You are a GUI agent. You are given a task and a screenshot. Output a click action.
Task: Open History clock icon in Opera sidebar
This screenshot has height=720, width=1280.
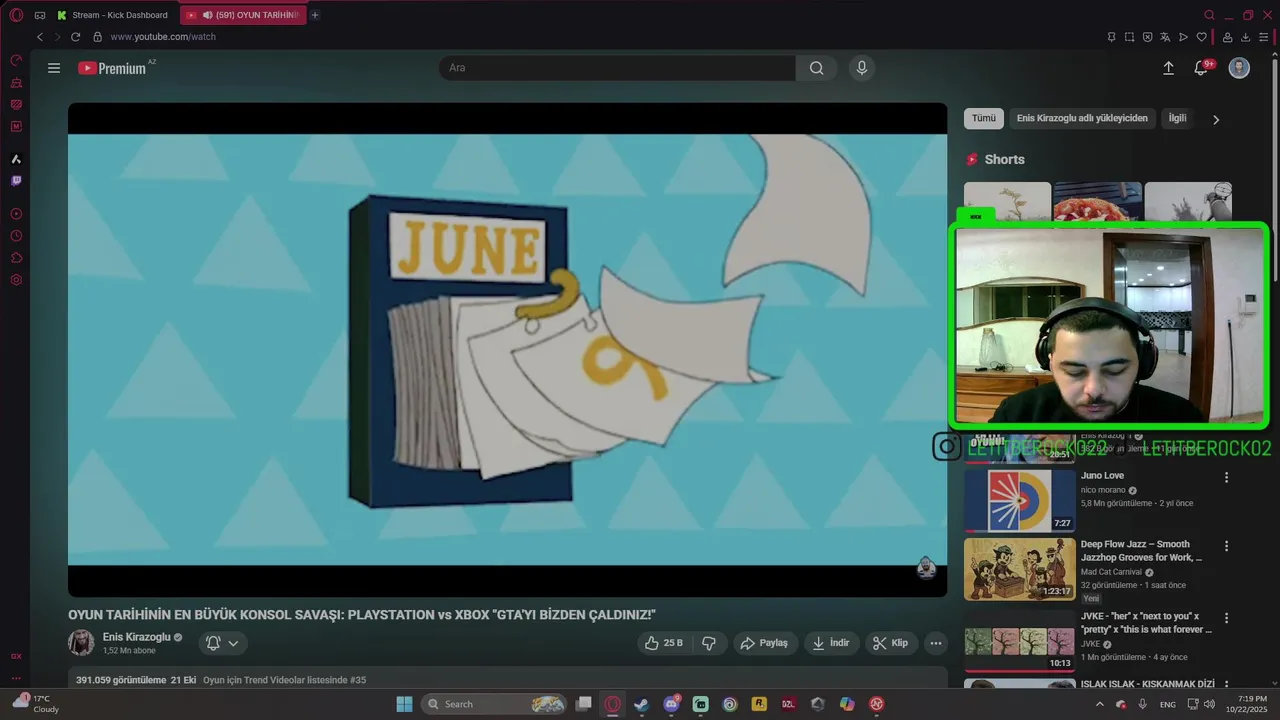click(16, 236)
